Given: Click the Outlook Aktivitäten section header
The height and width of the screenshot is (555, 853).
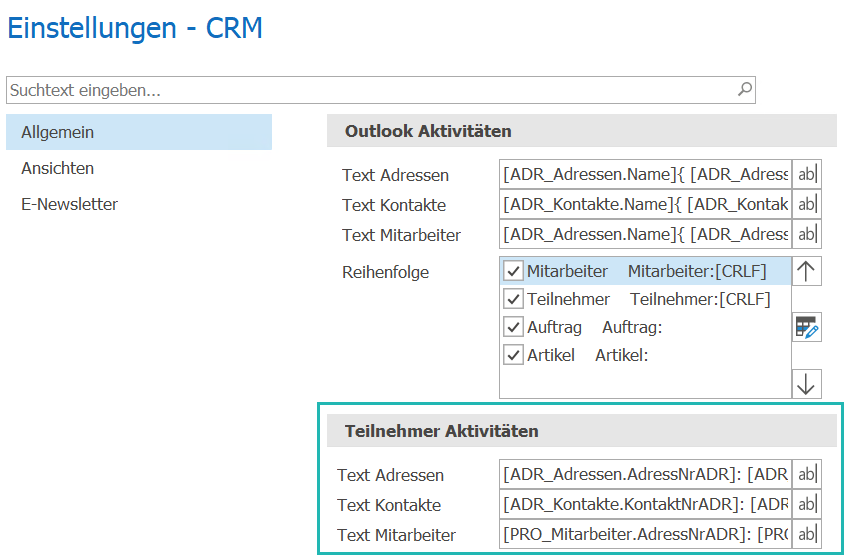Looking at the screenshot, I should (582, 131).
